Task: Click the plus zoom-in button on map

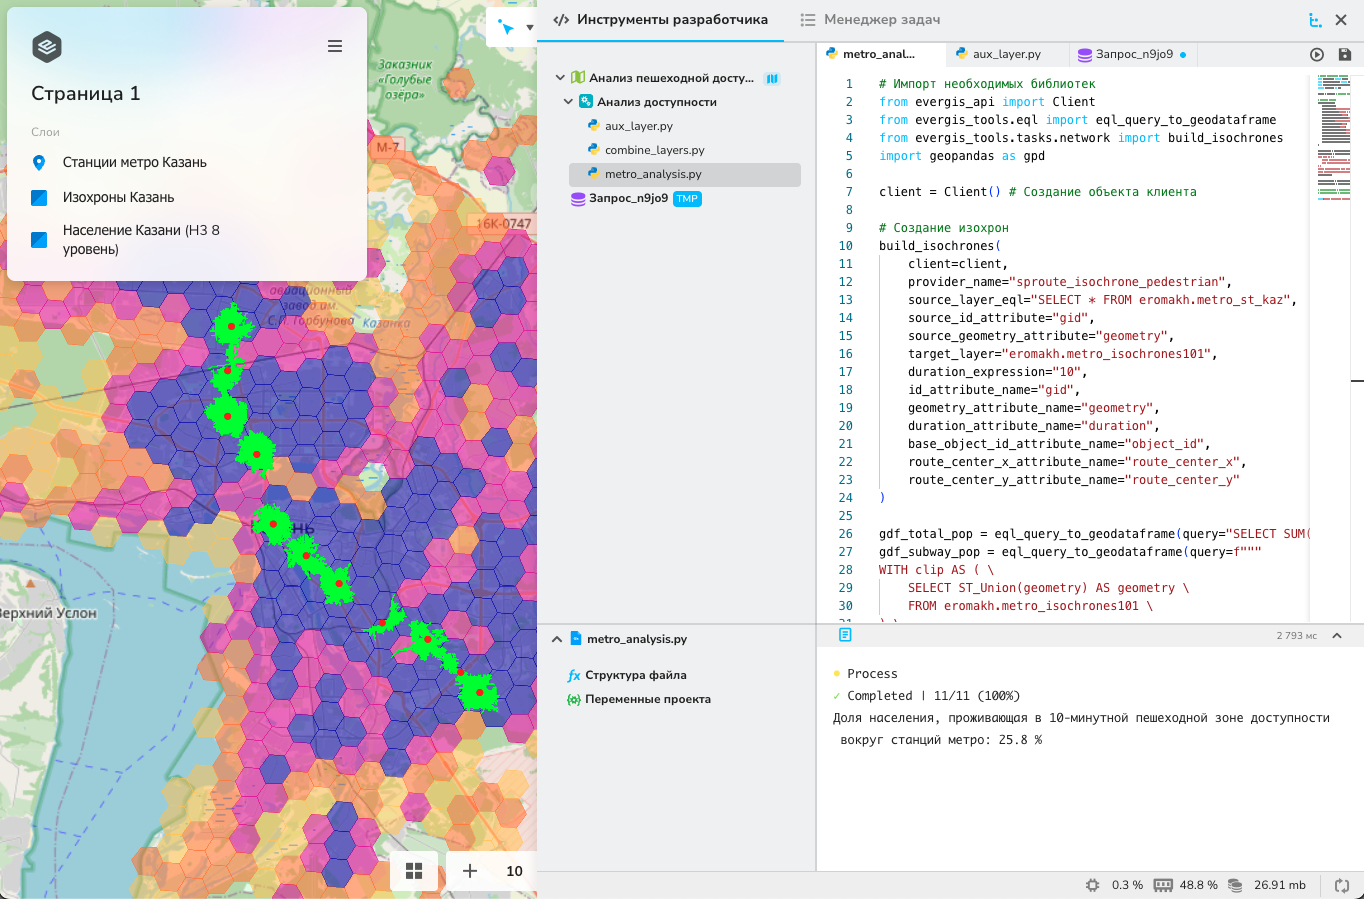Action: (x=470, y=871)
